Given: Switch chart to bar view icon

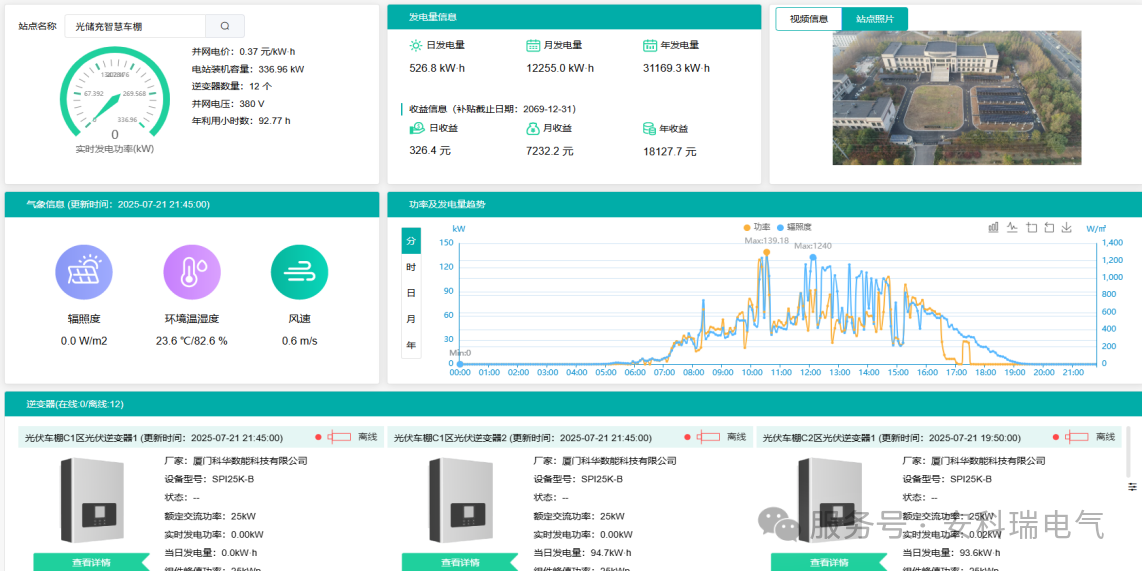Looking at the screenshot, I should pos(993,227).
